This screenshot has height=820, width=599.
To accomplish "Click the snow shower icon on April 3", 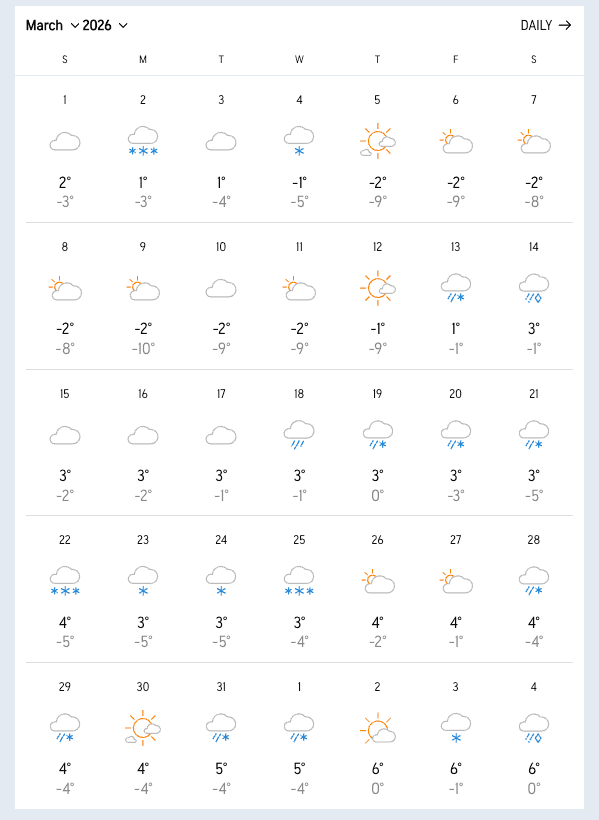I will [455, 727].
